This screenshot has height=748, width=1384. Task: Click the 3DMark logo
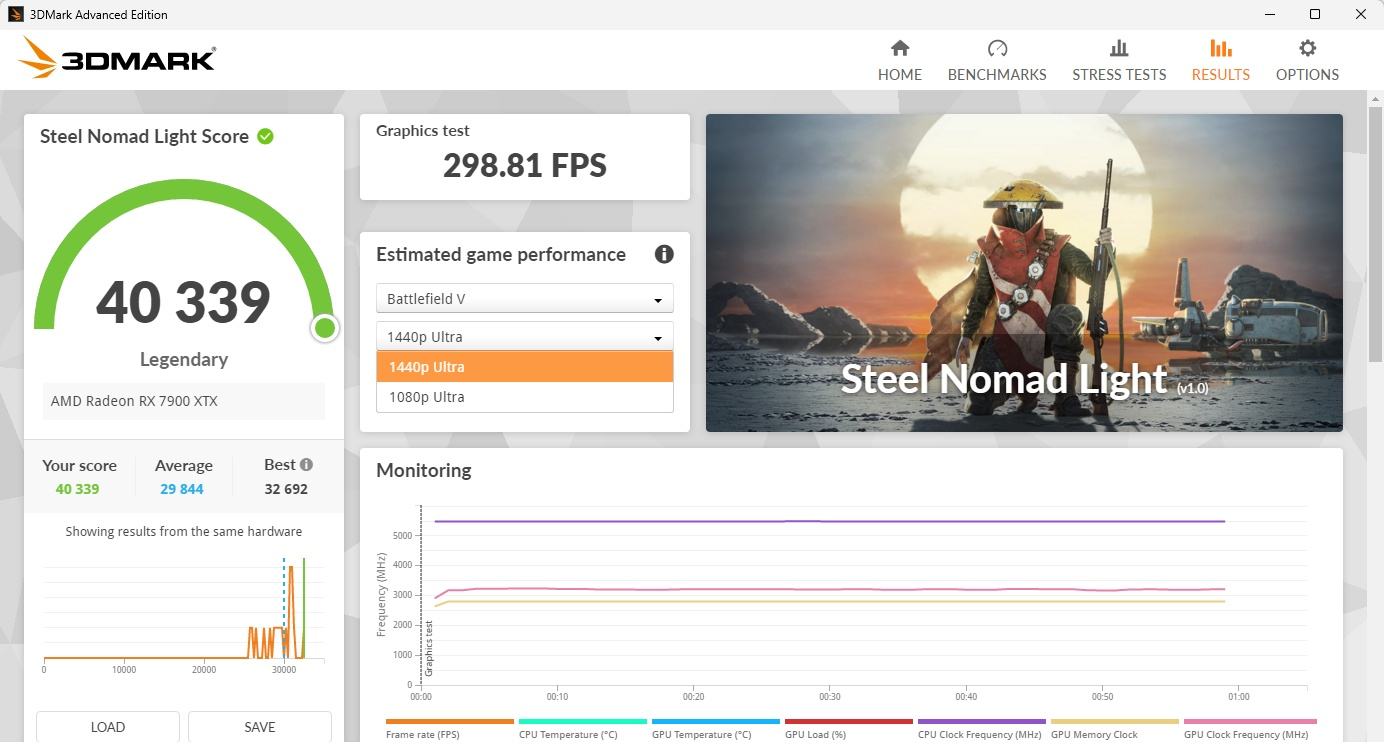(117, 58)
